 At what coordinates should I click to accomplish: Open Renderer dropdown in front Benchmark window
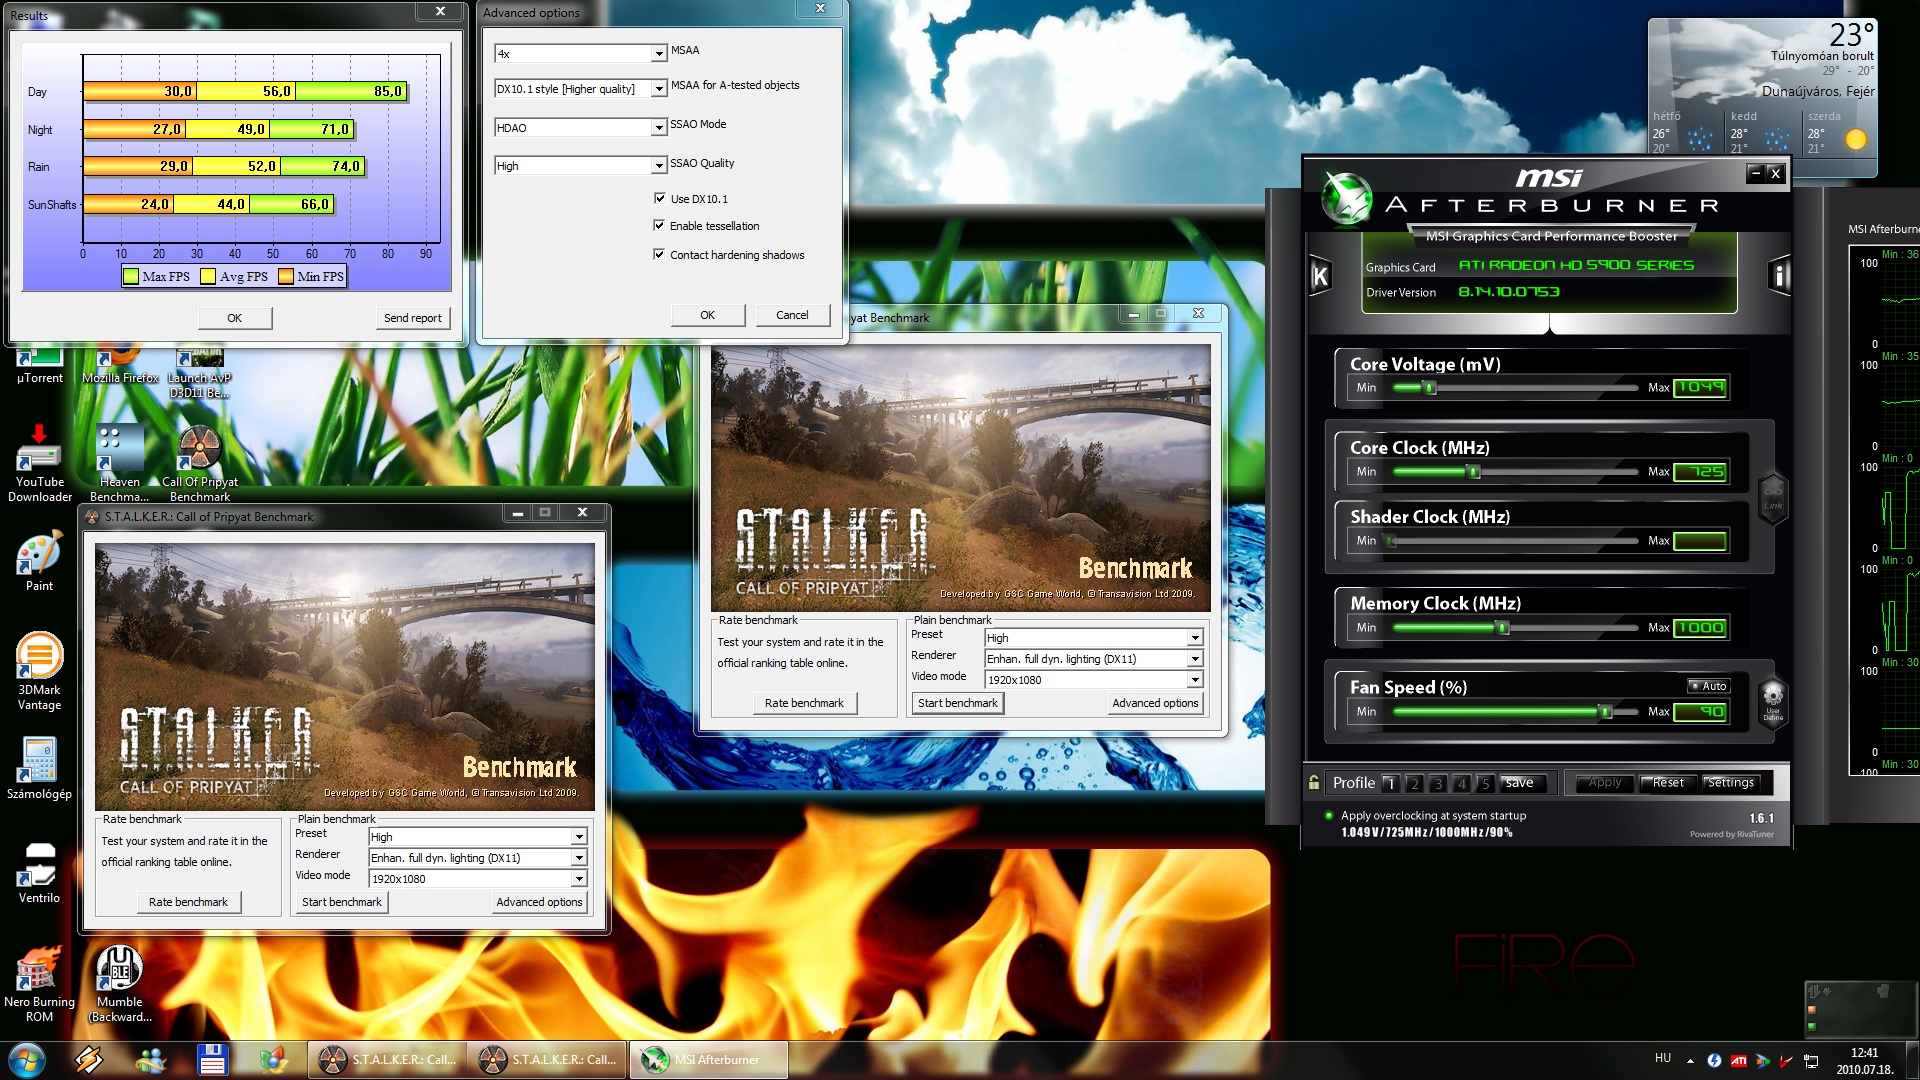[x=579, y=858]
